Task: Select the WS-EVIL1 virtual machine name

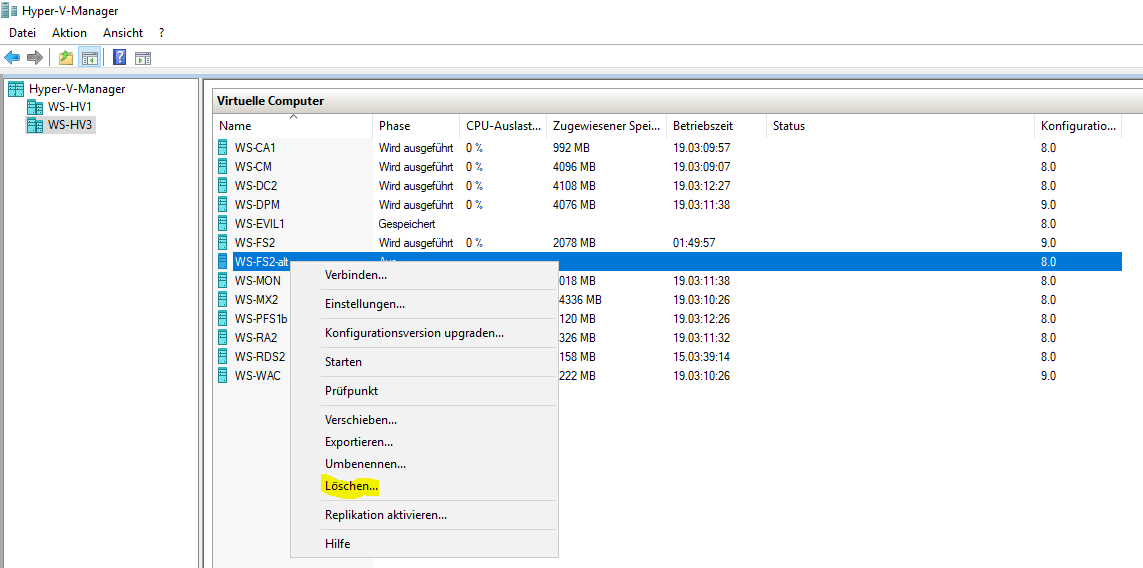Action: [x=260, y=223]
